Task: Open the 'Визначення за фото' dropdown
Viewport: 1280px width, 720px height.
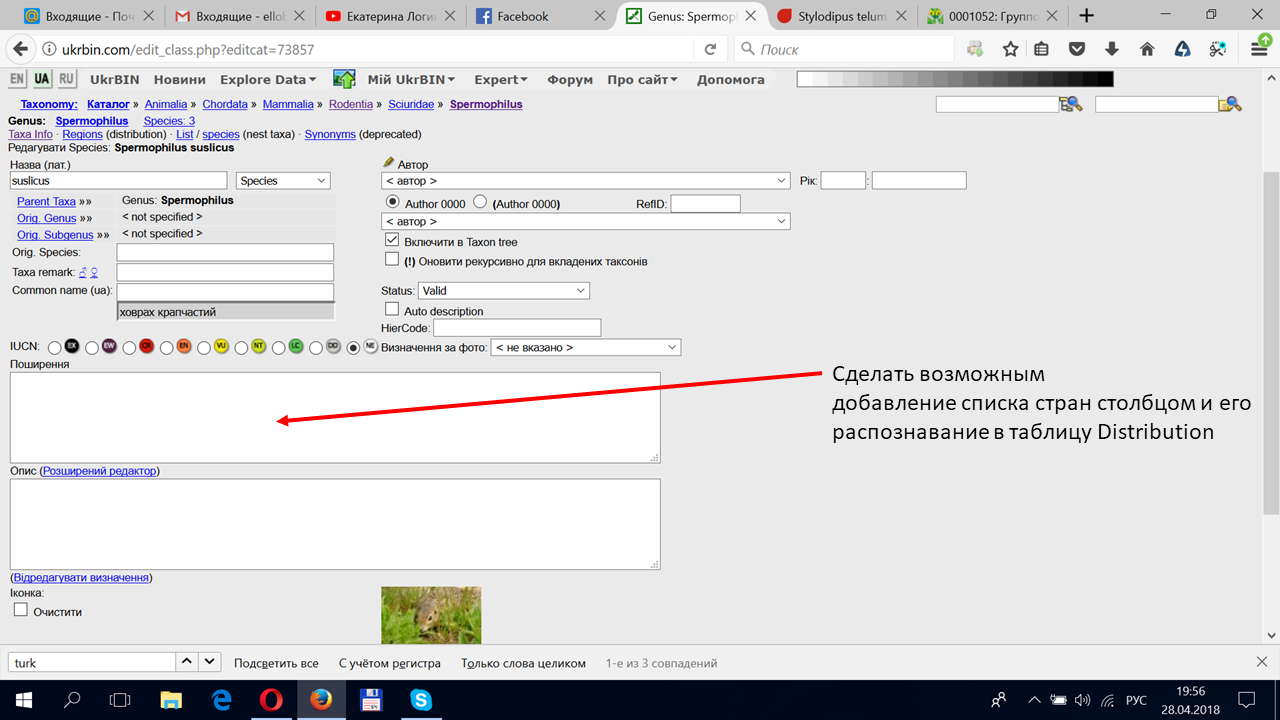Action: (x=585, y=347)
